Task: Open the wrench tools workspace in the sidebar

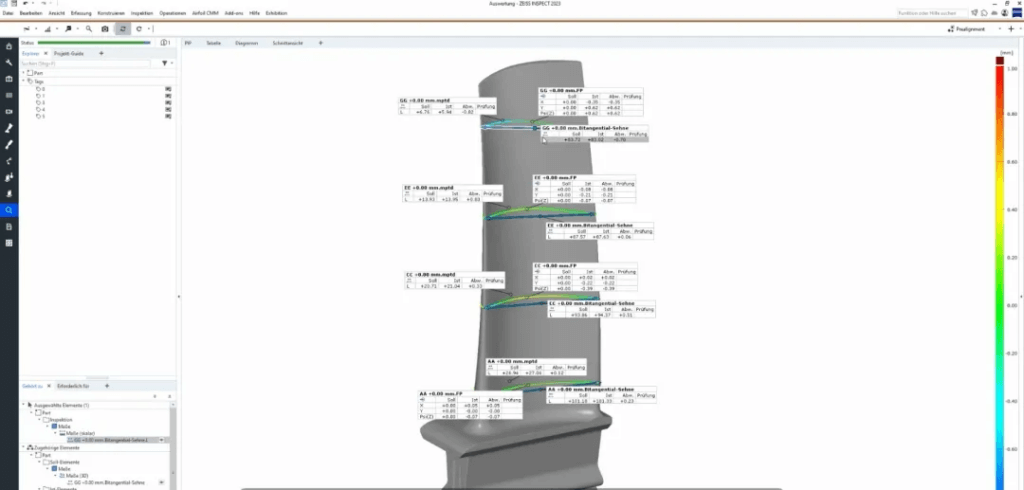Action: pyautogui.click(x=8, y=63)
